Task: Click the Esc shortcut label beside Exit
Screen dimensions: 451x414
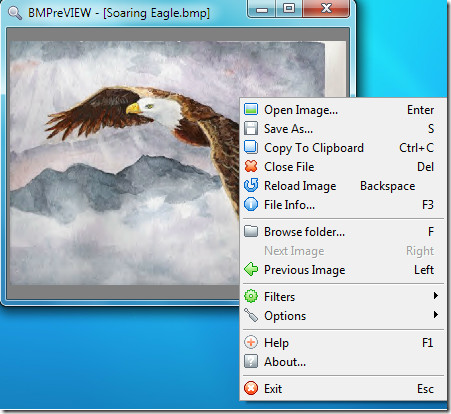Action: tap(425, 388)
